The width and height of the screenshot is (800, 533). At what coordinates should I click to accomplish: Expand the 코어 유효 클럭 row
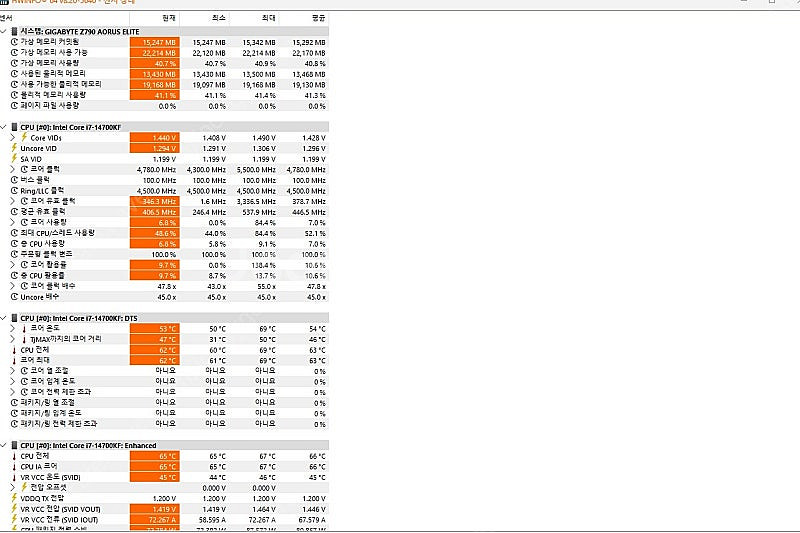pos(13,201)
